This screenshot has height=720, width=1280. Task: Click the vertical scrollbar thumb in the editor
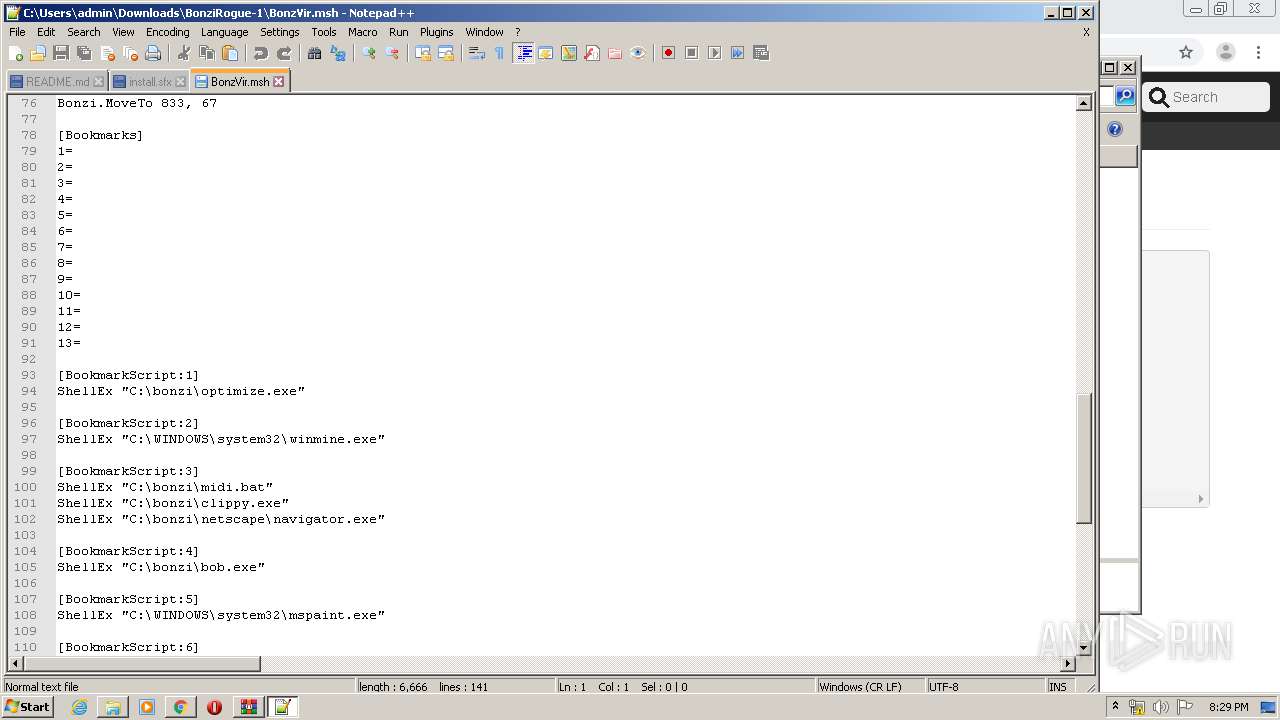pyautogui.click(x=1083, y=458)
